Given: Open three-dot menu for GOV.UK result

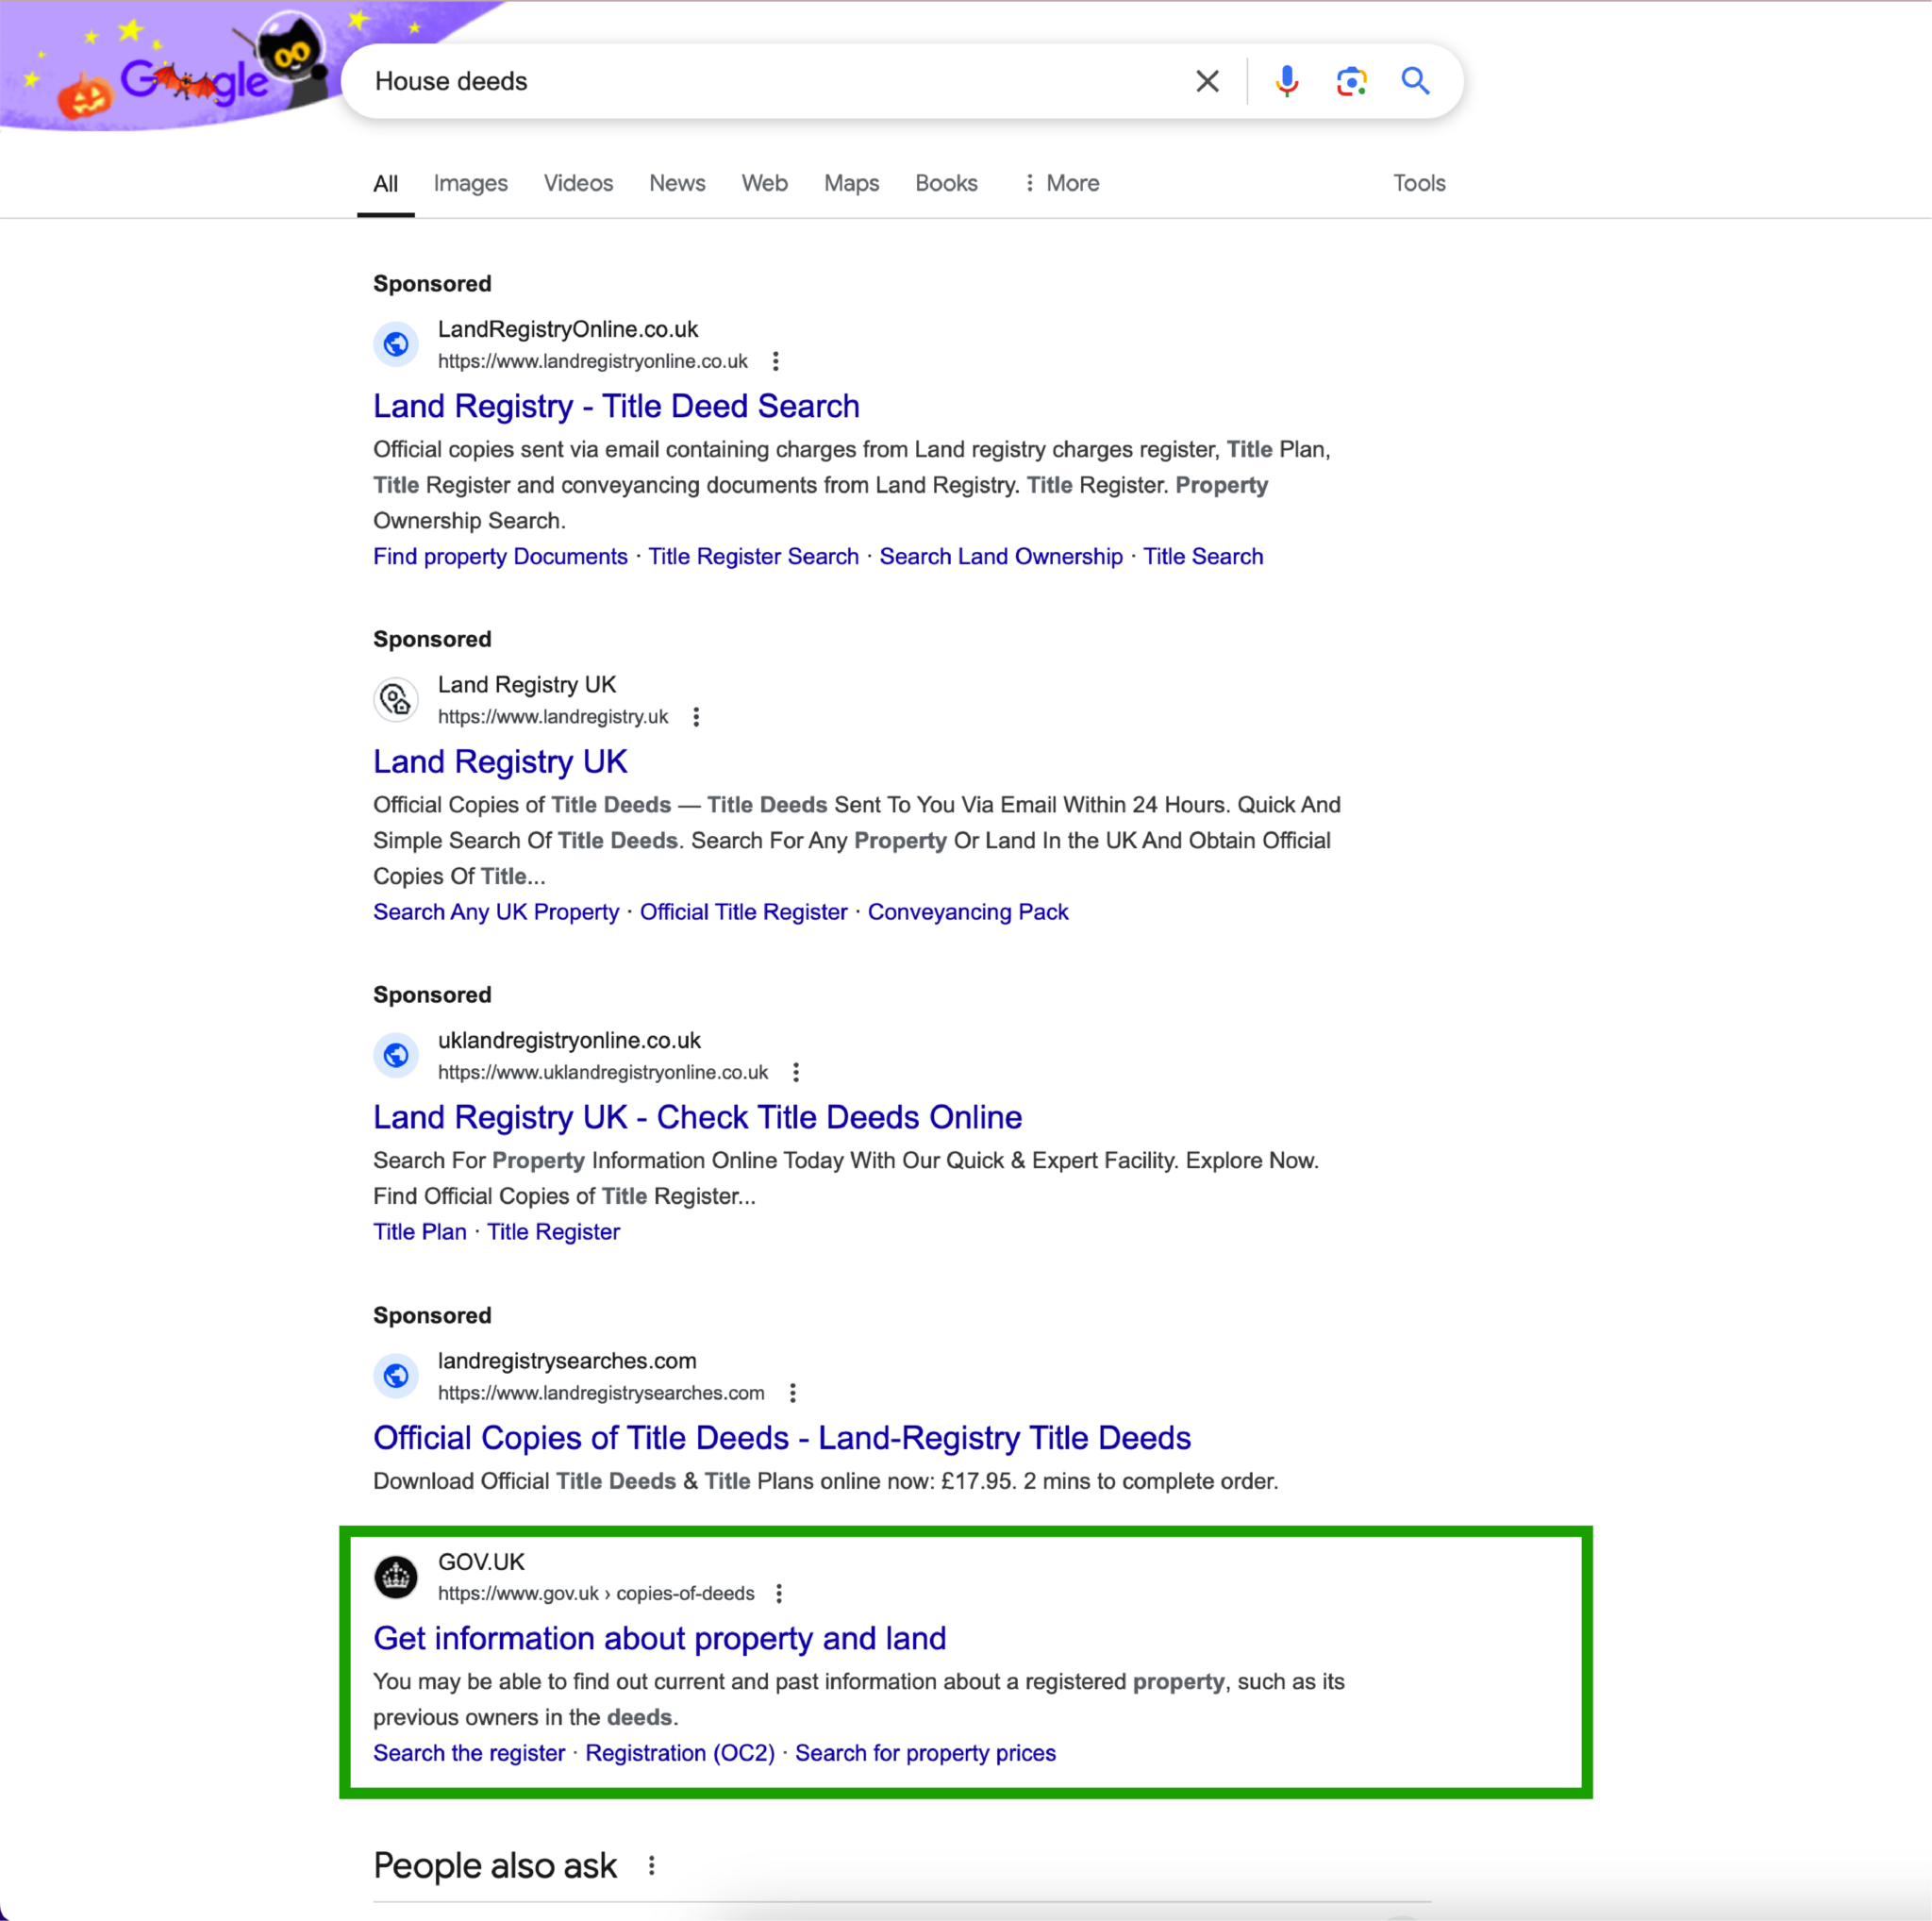Looking at the screenshot, I should click(x=779, y=1593).
